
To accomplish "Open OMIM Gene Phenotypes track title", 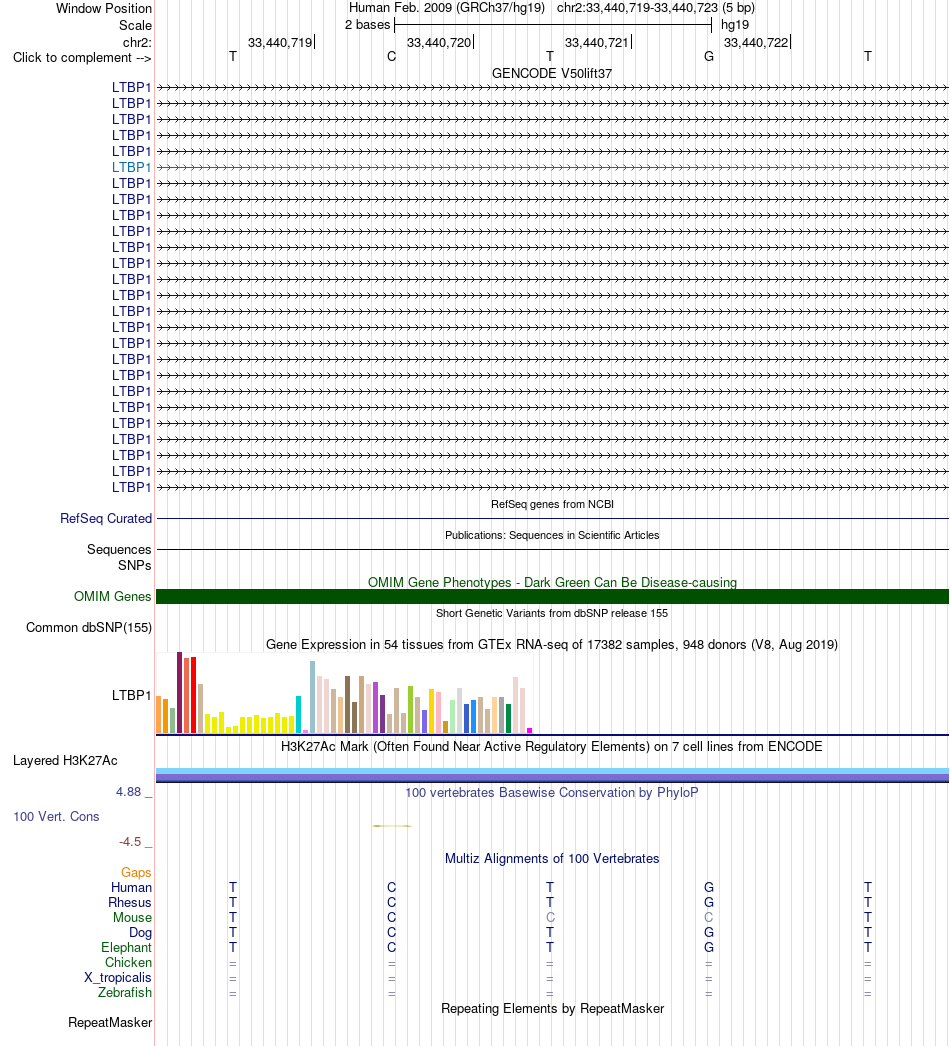I will click(552, 582).
